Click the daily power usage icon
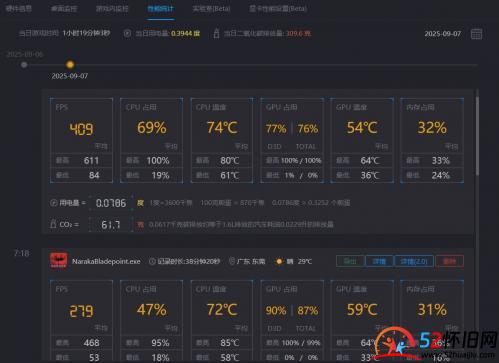The height and width of the screenshot is (363, 499). (x=127, y=33)
